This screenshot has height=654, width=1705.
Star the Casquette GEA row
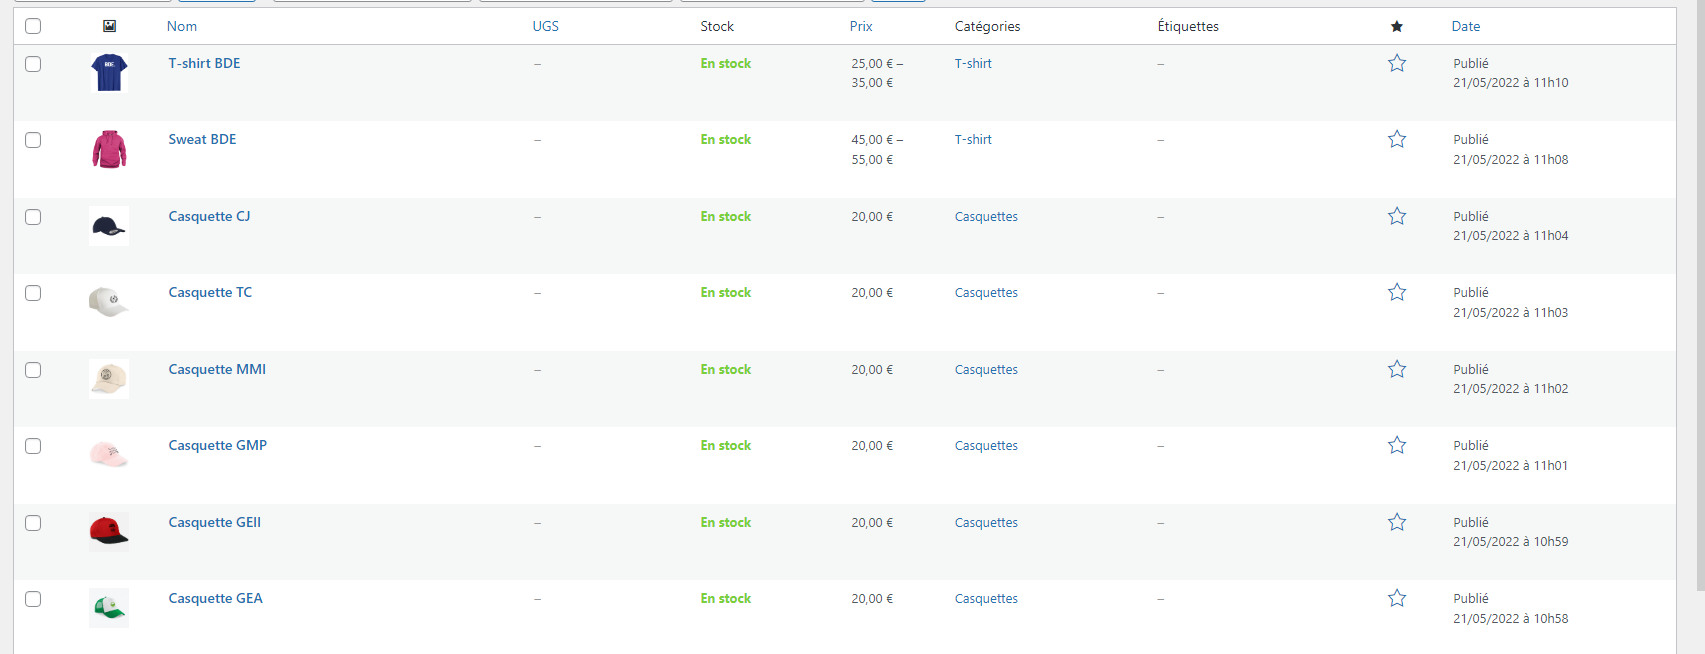point(1397,599)
